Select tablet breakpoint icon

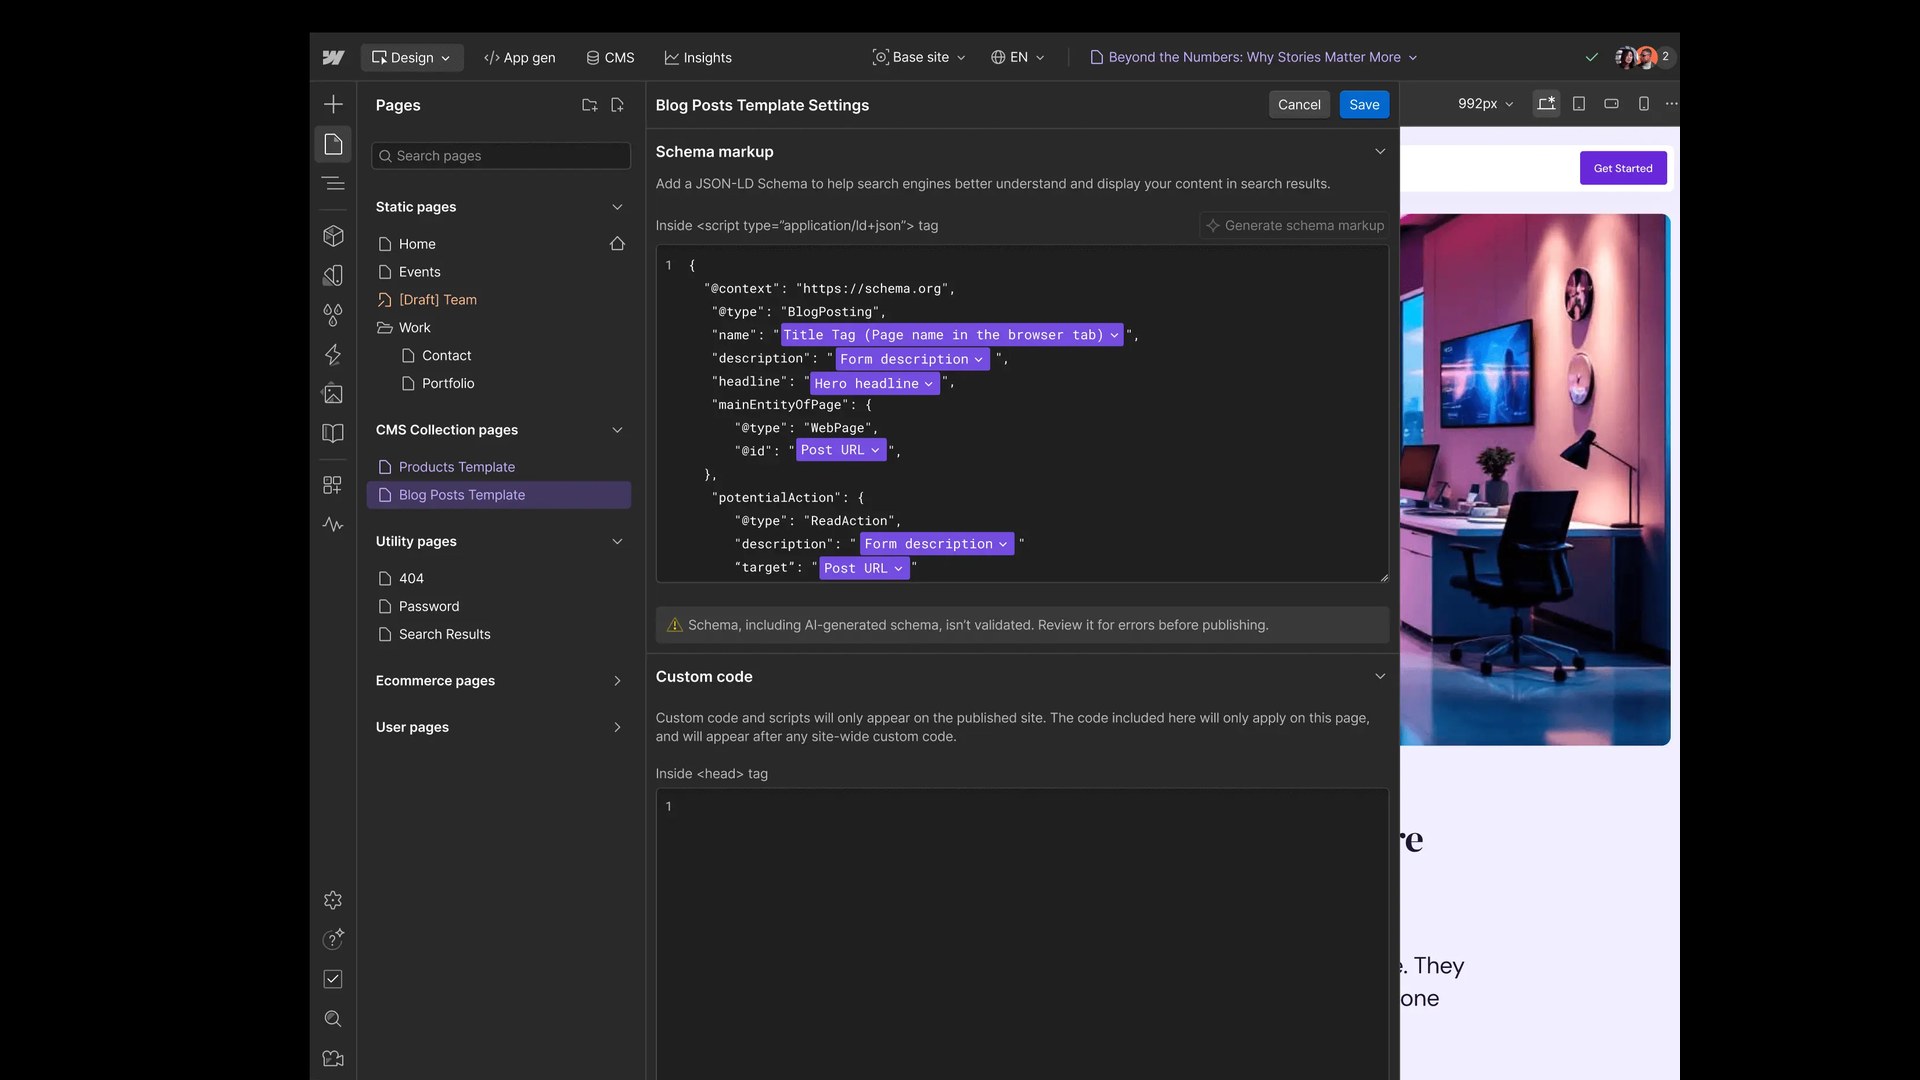pyautogui.click(x=1579, y=104)
